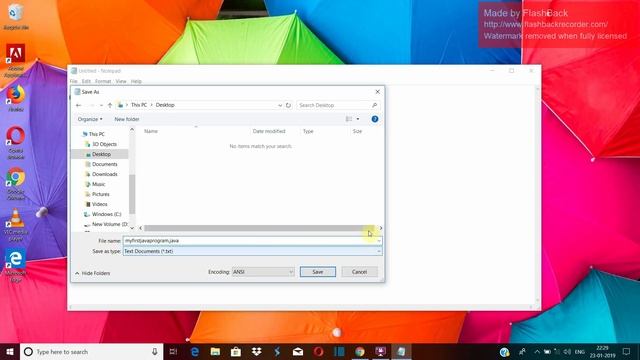
Task: Select This PC in navigation tree
Action: click(x=96, y=134)
